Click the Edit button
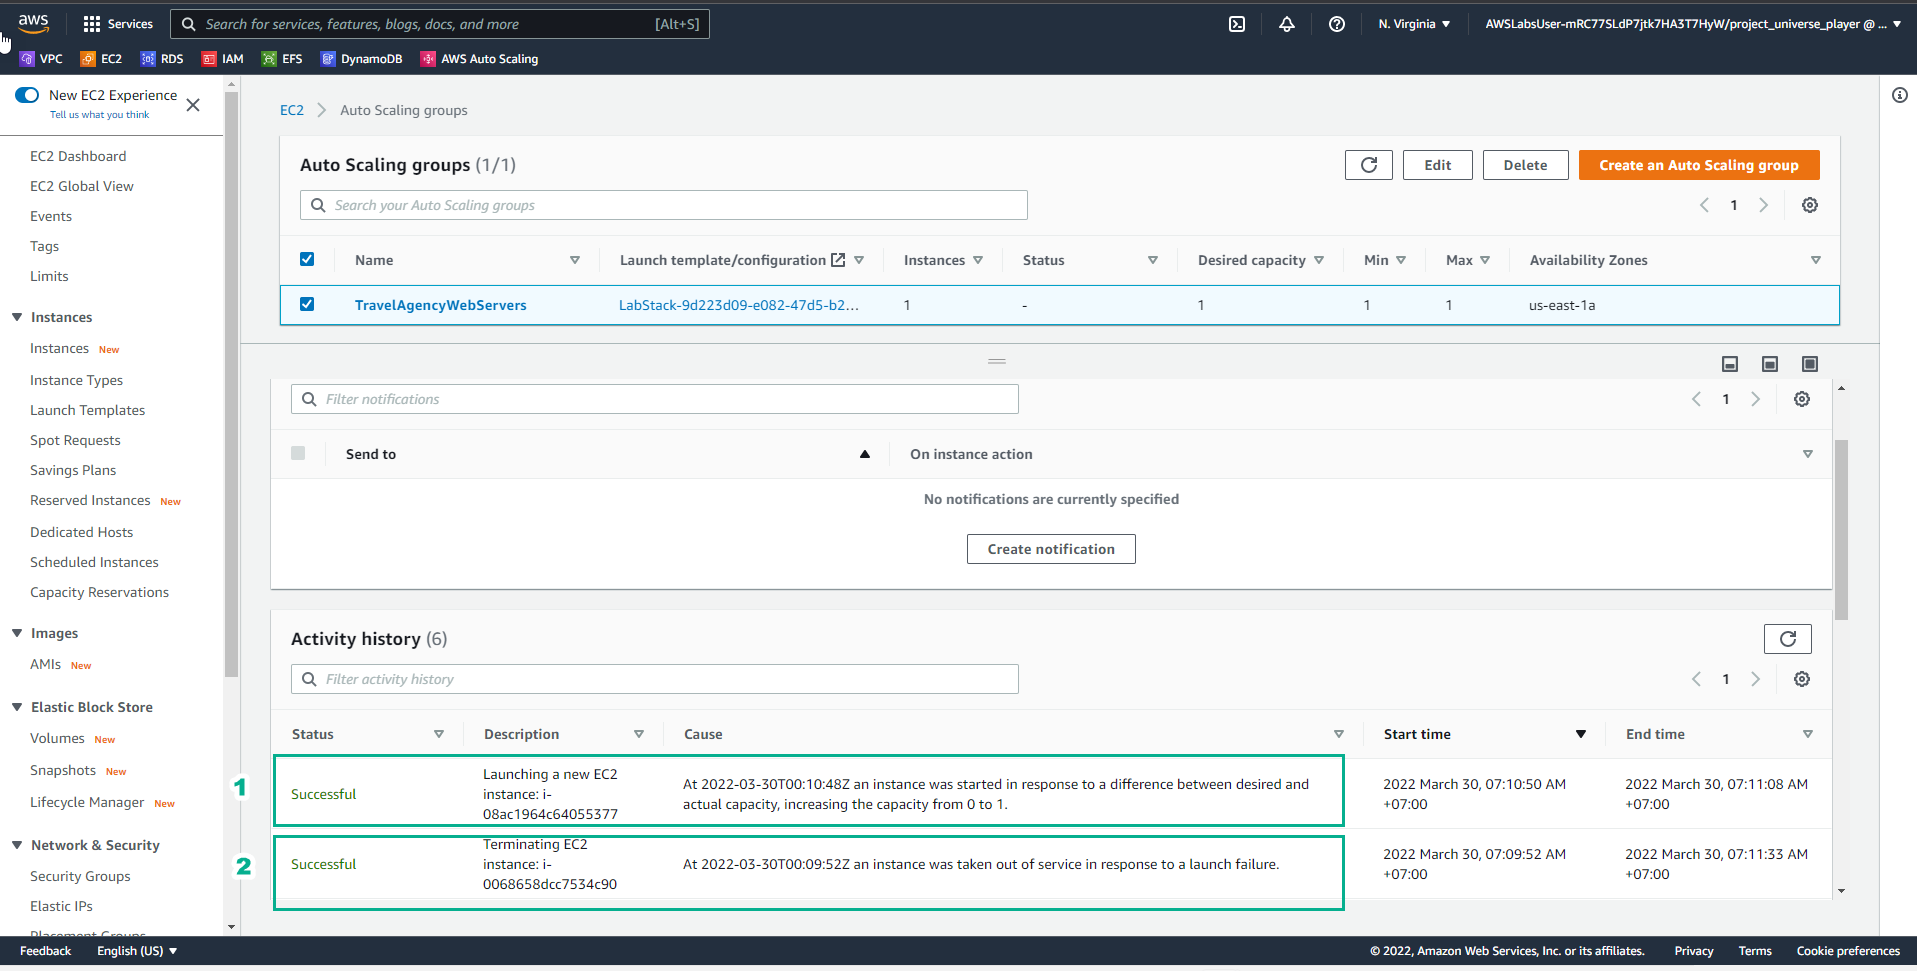The width and height of the screenshot is (1917, 971). click(1438, 165)
